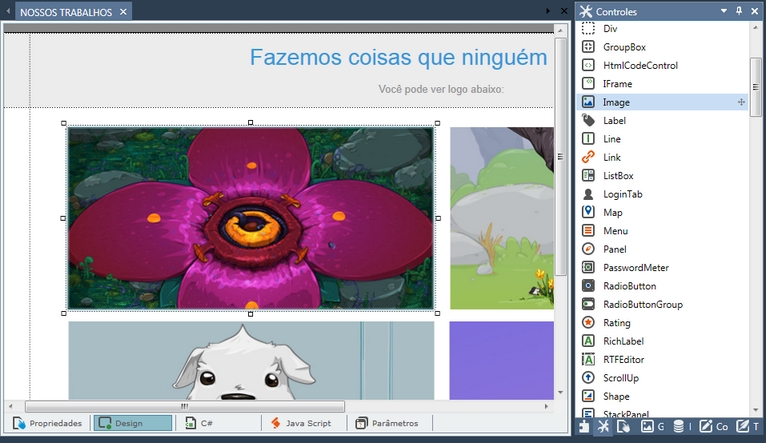Screen dimensions: 766x443
Task: Pick the Map control
Action: point(613,212)
